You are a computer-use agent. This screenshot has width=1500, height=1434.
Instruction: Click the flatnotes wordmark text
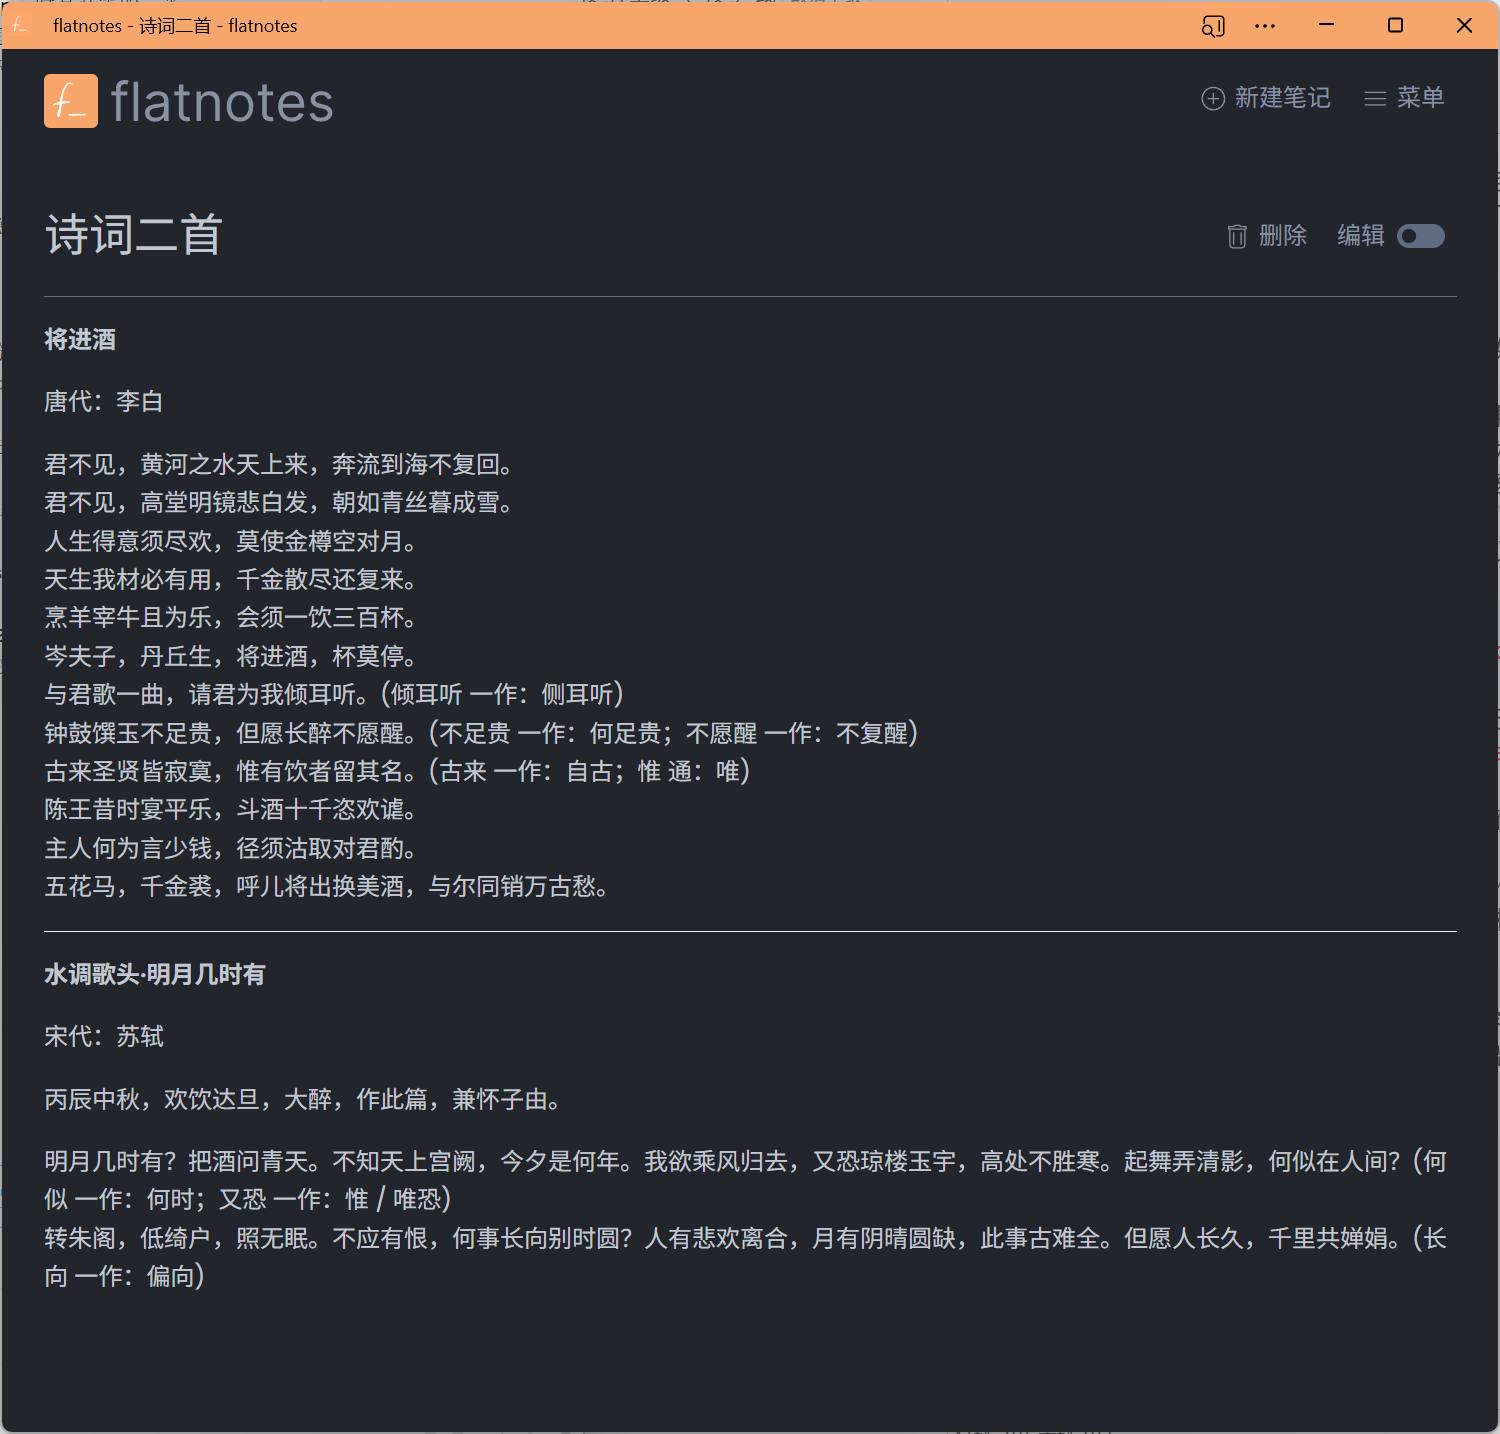click(x=222, y=103)
